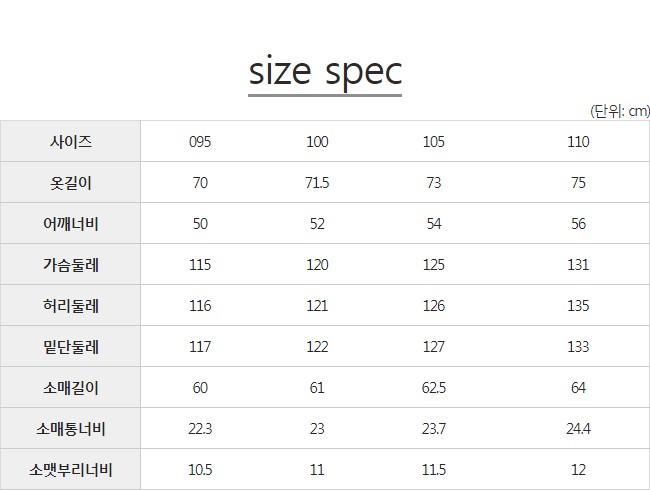Click the 105 size column value
The image size is (650, 490).
(x=434, y=142)
